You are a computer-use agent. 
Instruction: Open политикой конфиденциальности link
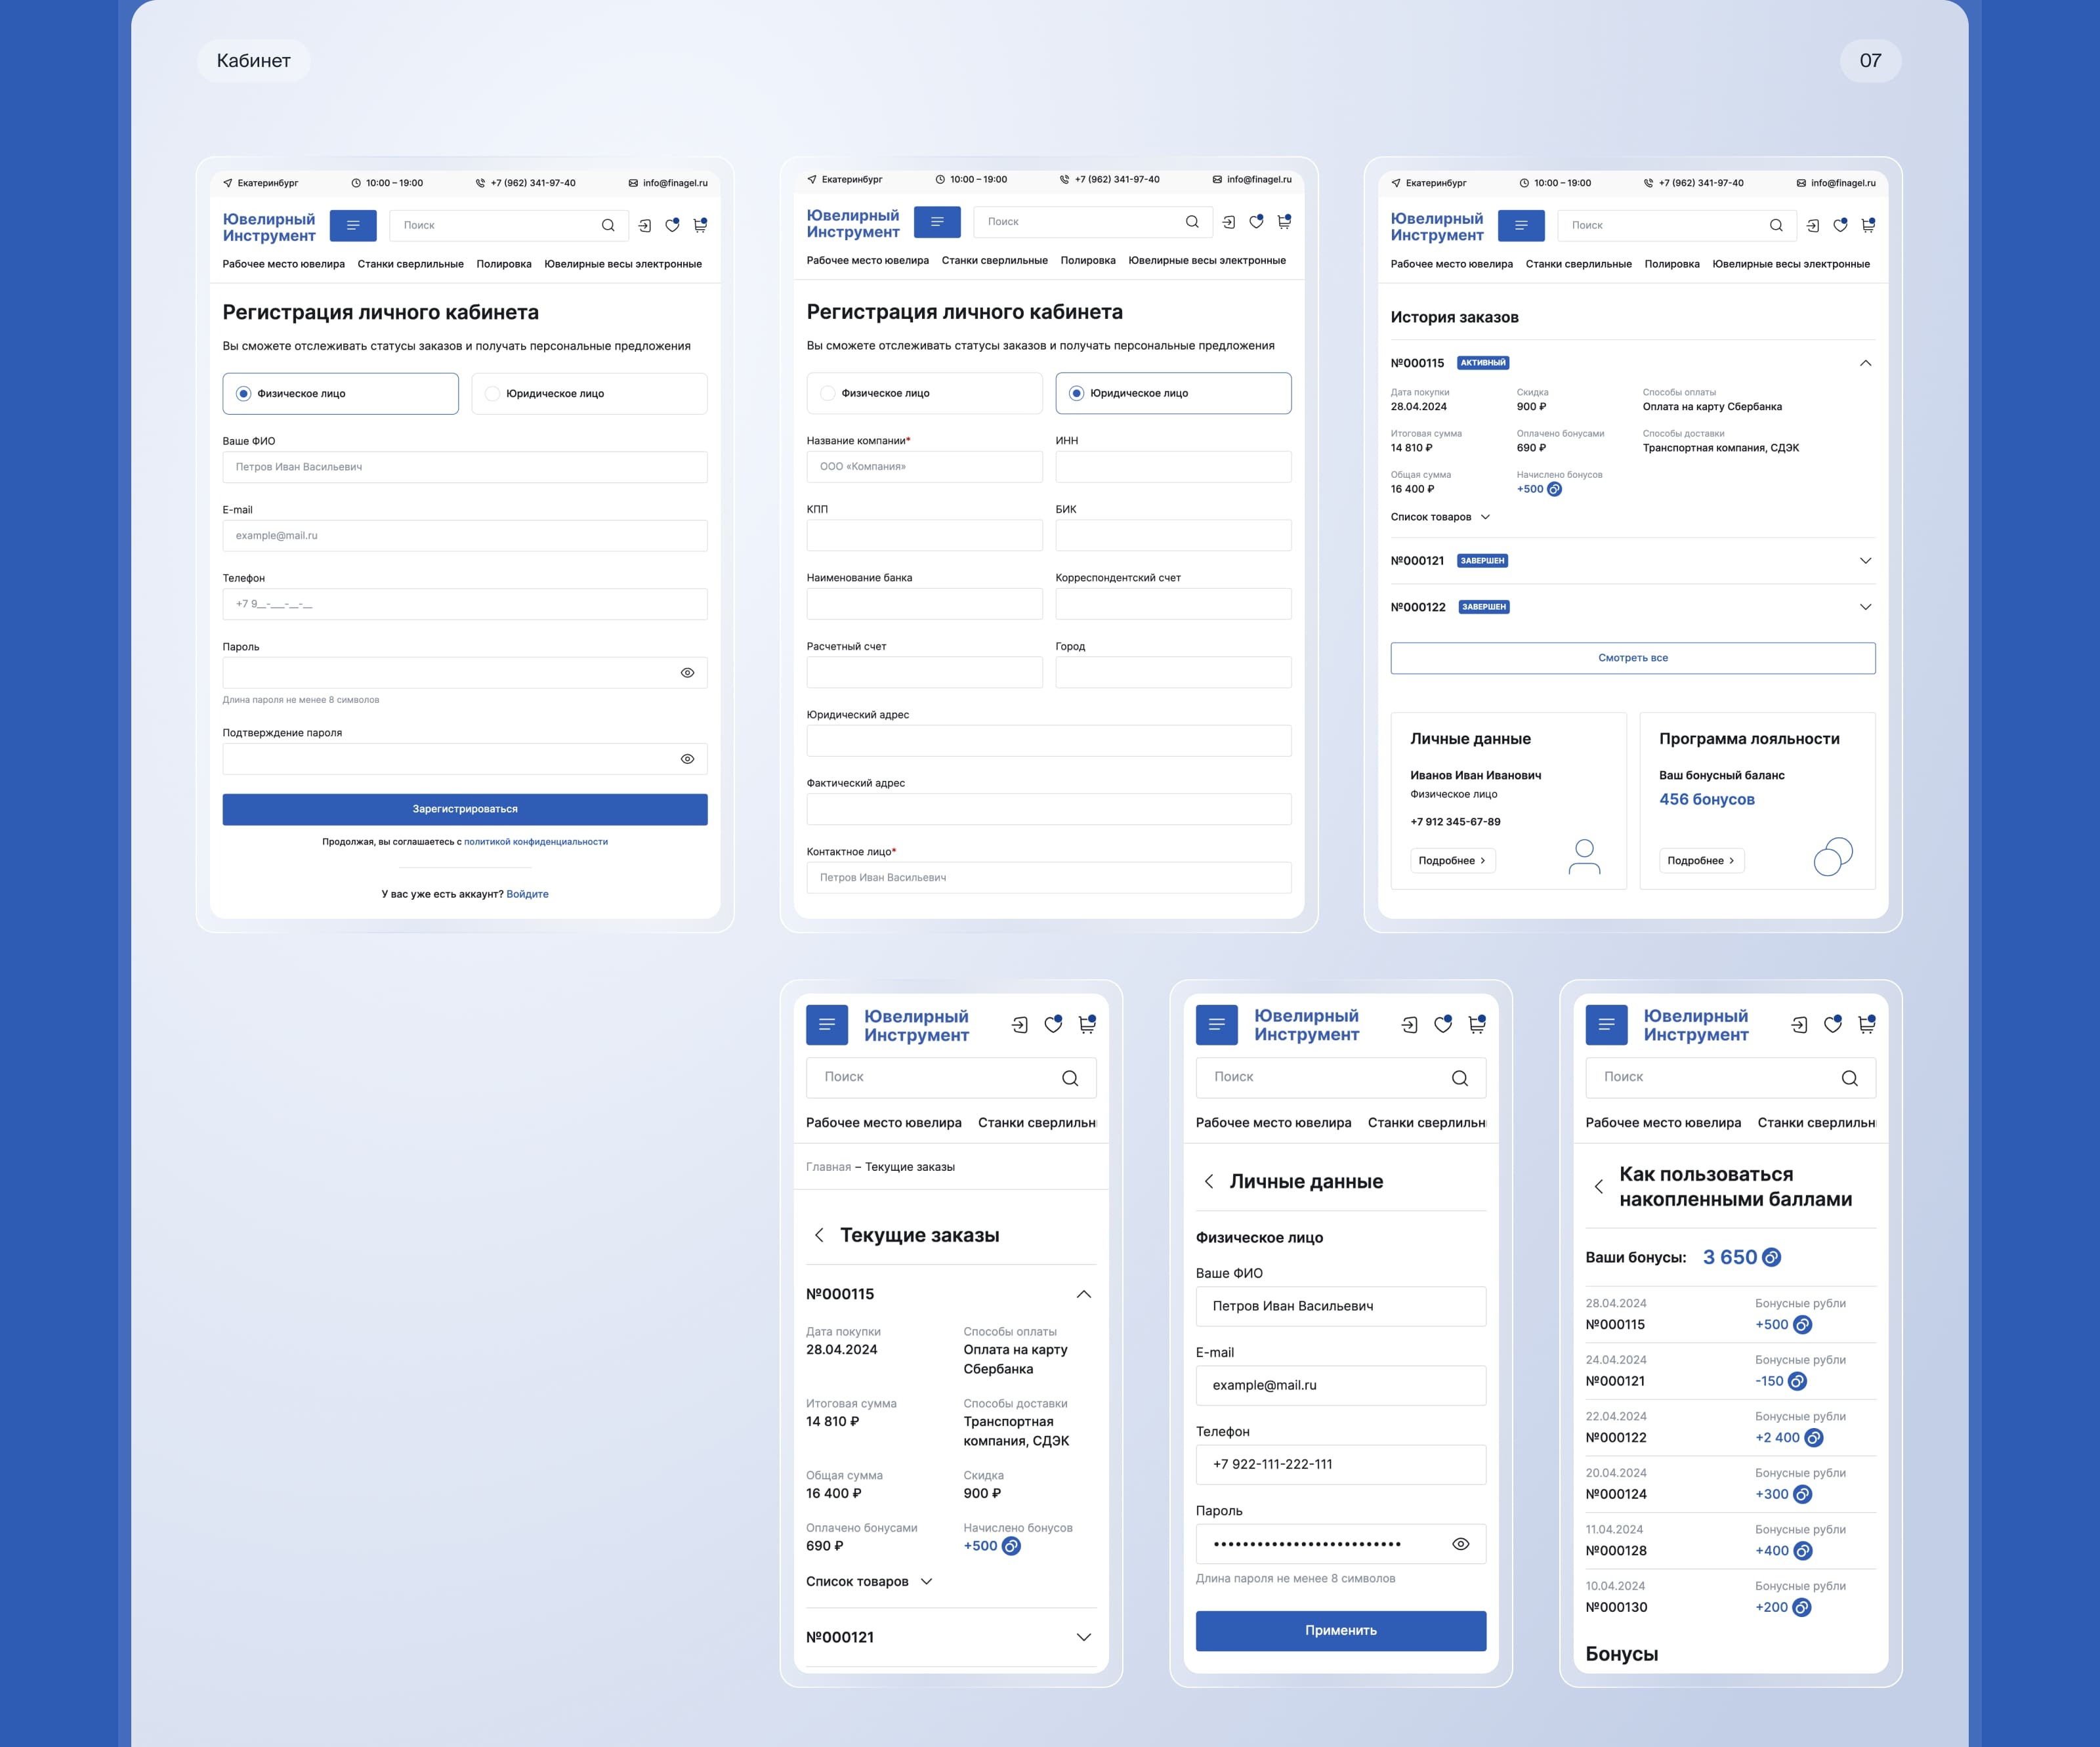click(x=535, y=842)
